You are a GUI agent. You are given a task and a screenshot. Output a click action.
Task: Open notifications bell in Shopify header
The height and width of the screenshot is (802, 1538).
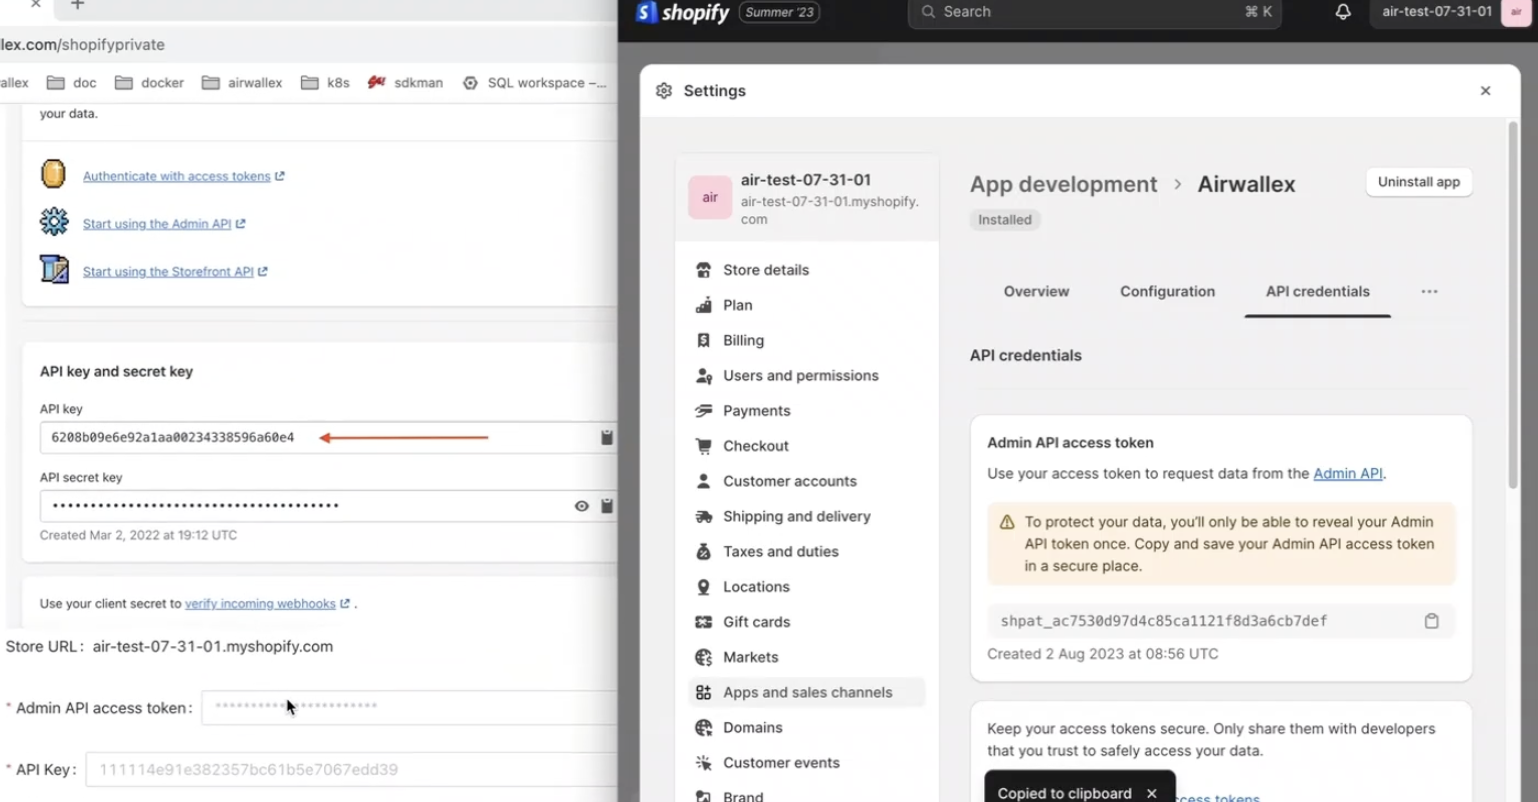pyautogui.click(x=1342, y=12)
